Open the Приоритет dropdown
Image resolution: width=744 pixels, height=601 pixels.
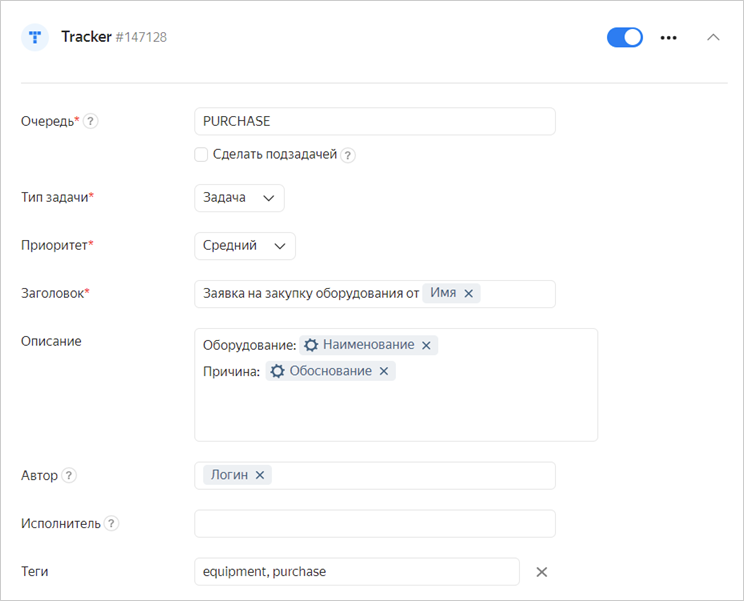[244, 245]
